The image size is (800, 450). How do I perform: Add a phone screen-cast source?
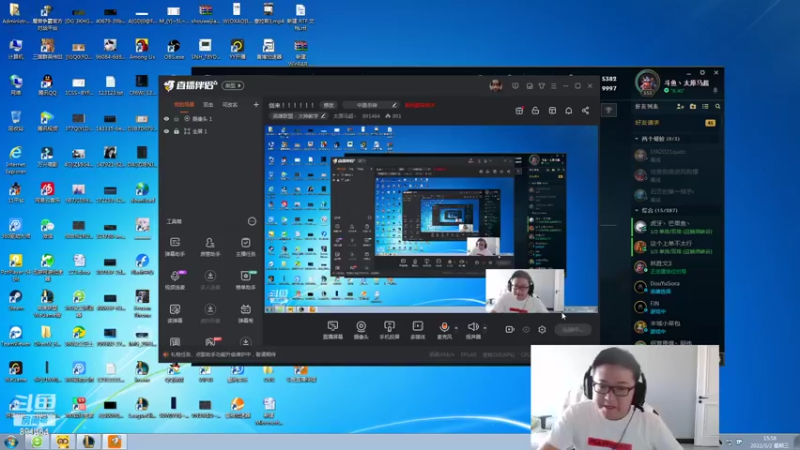point(389,330)
